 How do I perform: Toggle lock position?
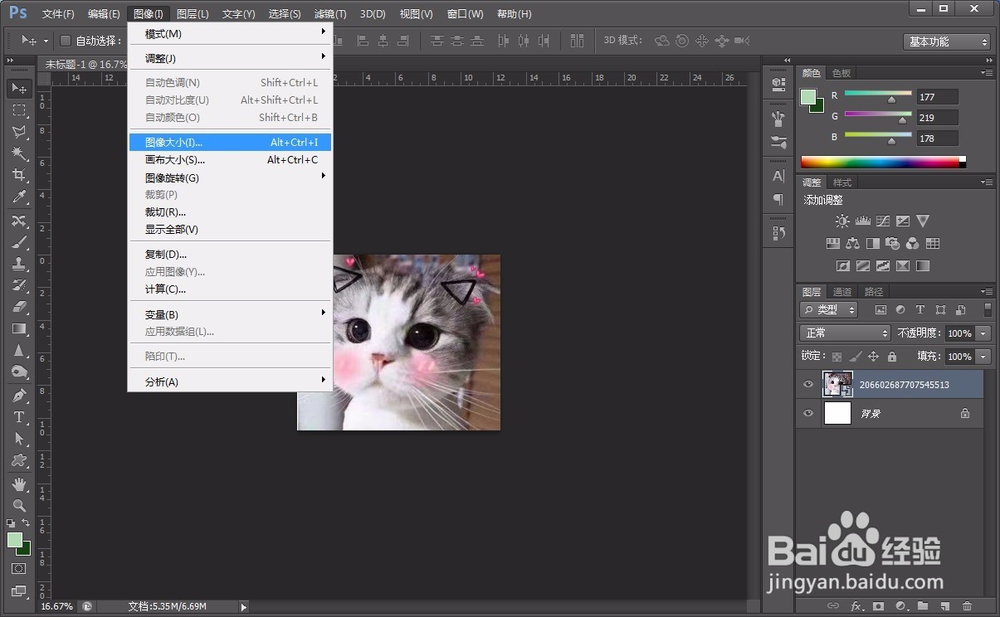pos(873,357)
